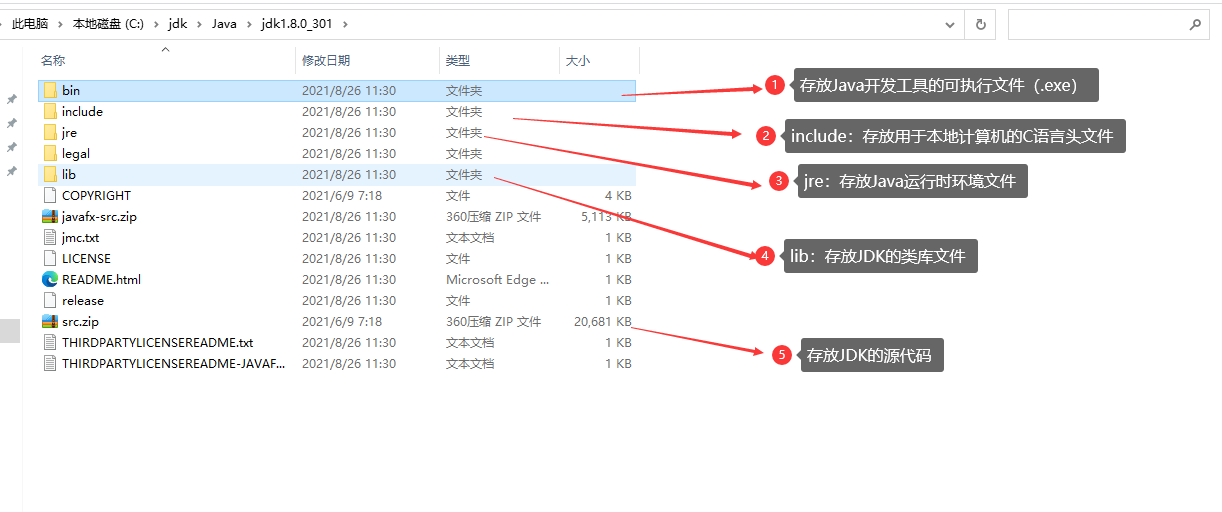Open the address bar history dropdown
1222x512 pixels.
tap(950, 24)
